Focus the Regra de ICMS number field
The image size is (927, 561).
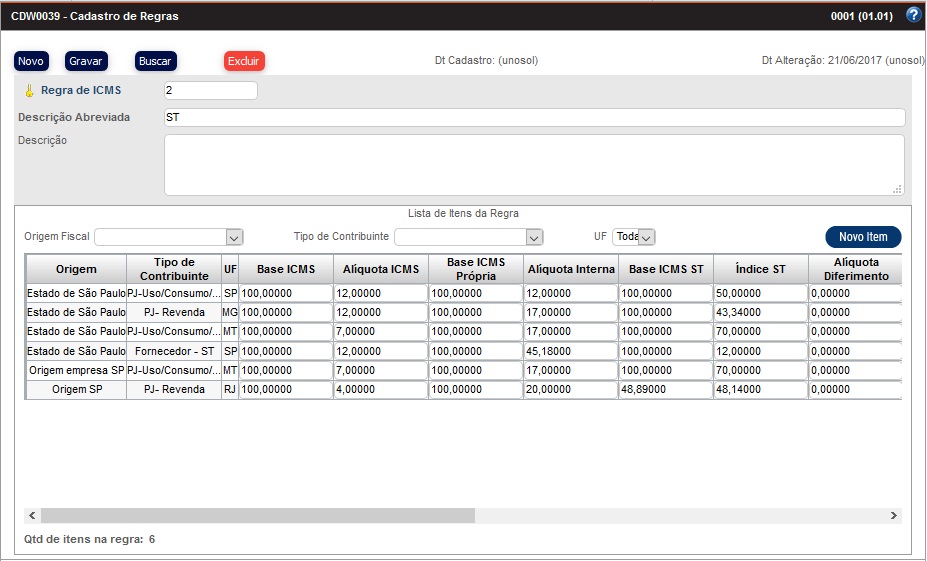tap(210, 91)
